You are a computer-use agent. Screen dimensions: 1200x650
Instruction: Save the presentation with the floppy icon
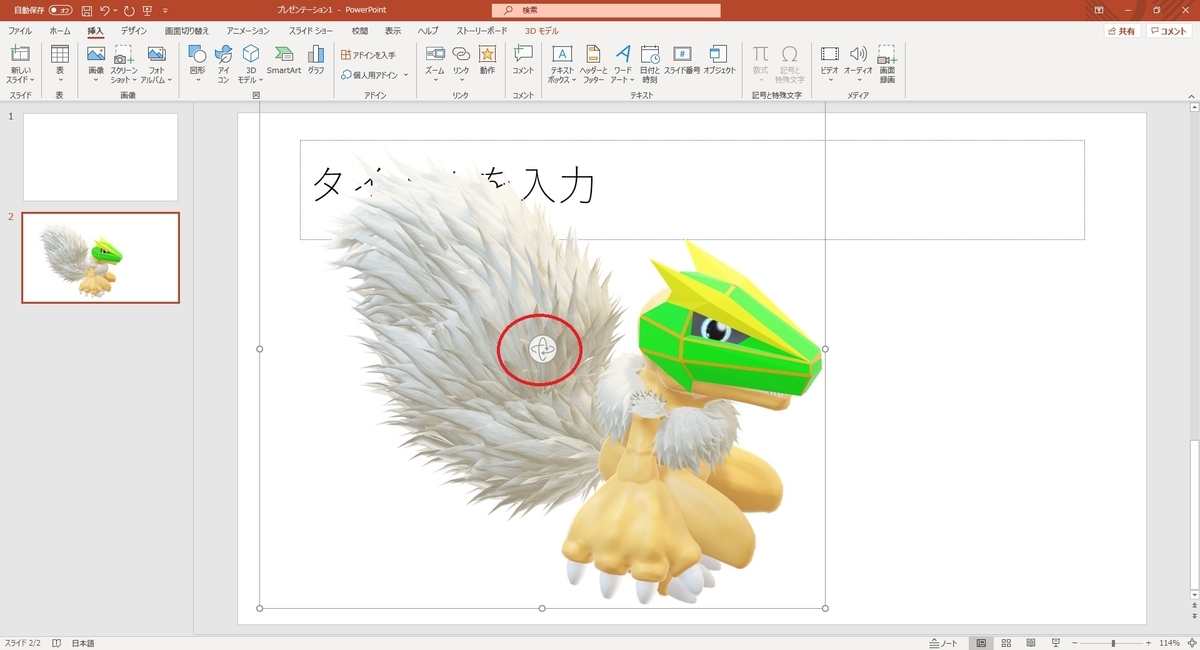point(87,9)
